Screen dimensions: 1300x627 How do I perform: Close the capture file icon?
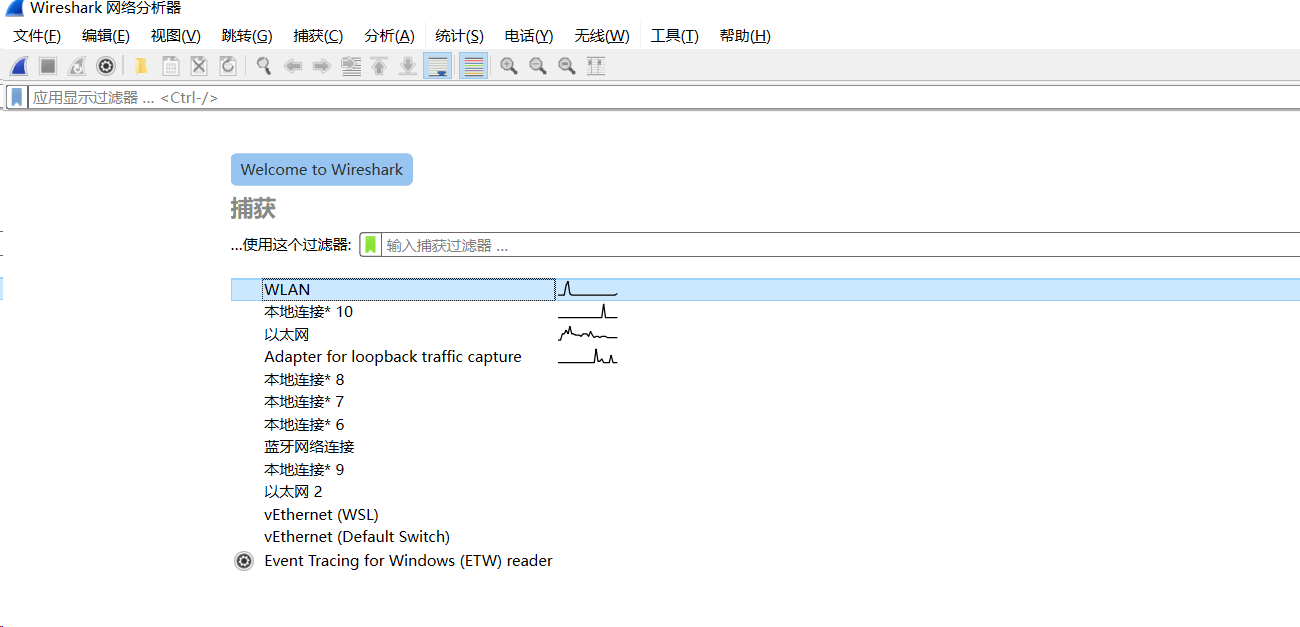[x=199, y=66]
